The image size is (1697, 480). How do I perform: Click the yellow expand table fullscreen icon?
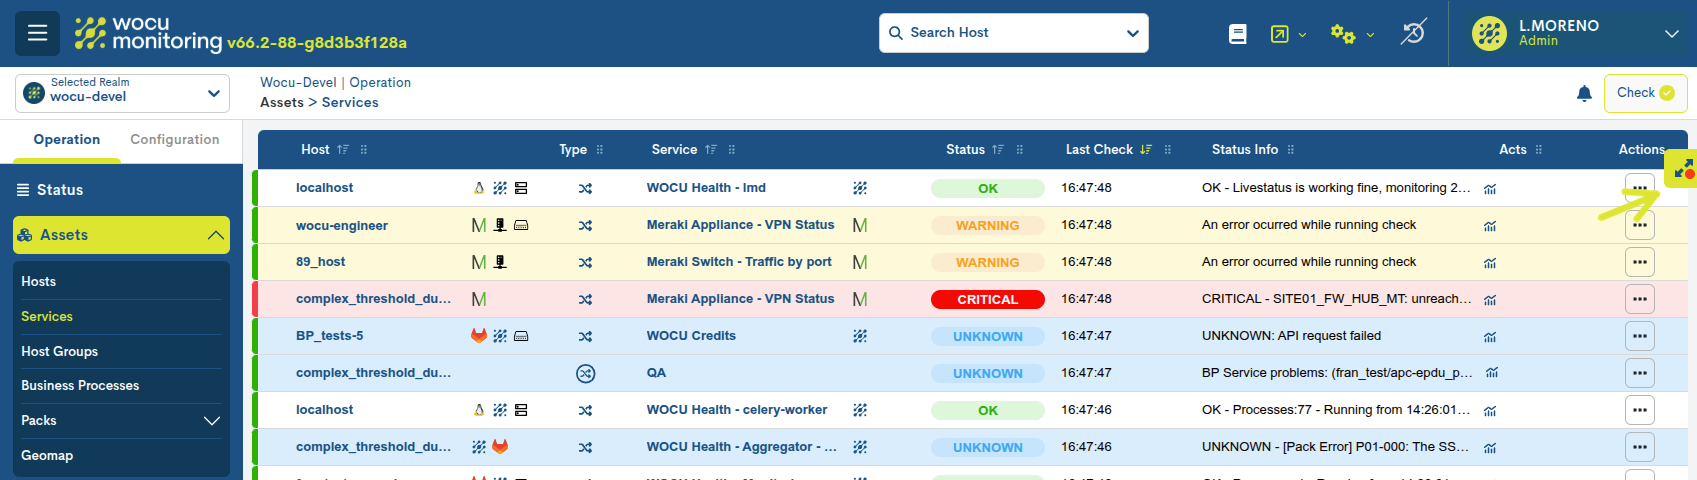click(x=1683, y=169)
